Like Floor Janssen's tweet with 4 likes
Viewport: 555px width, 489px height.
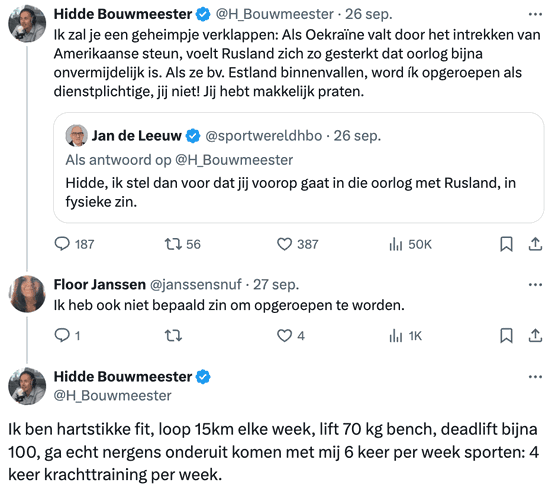click(x=291, y=335)
